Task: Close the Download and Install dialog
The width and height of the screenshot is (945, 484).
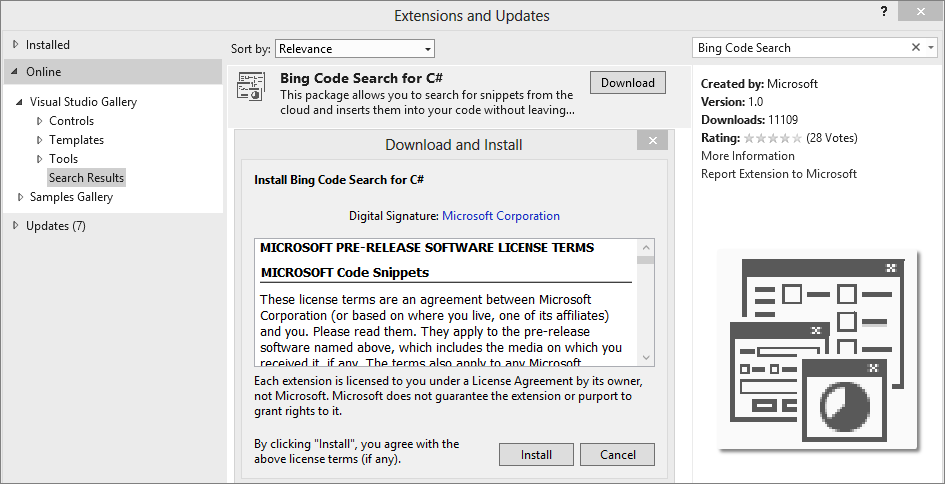Action: (652, 140)
